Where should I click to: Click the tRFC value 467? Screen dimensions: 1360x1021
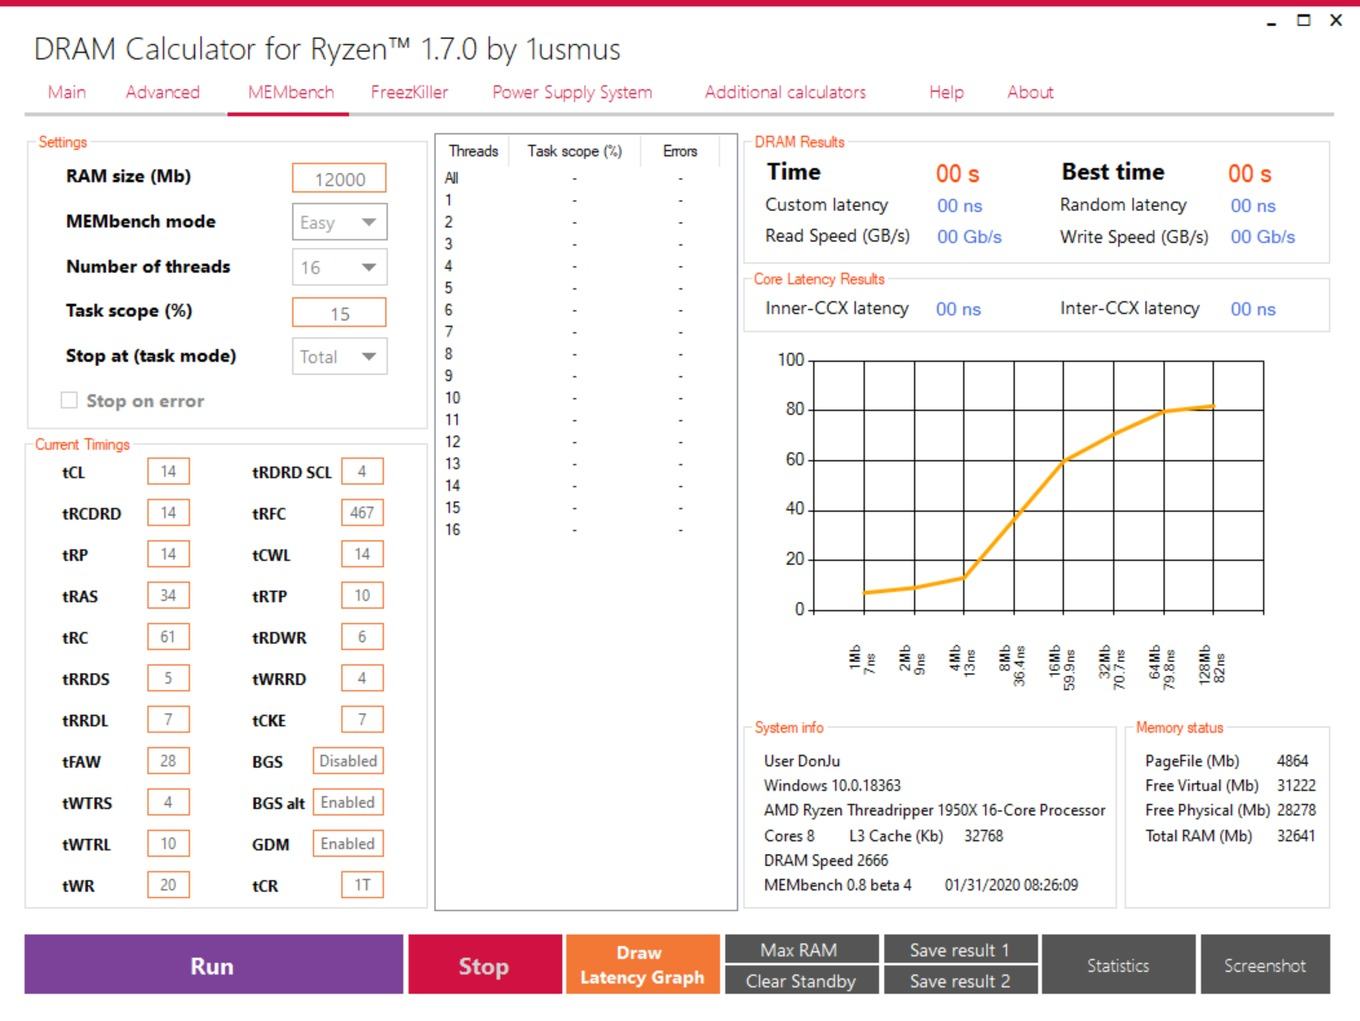[x=362, y=512]
